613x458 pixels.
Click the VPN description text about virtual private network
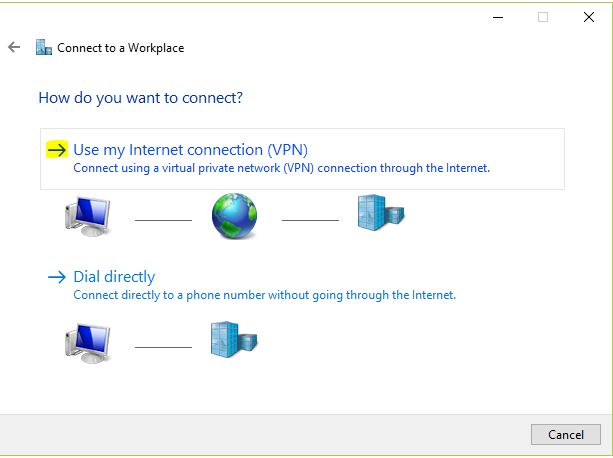tap(281, 168)
